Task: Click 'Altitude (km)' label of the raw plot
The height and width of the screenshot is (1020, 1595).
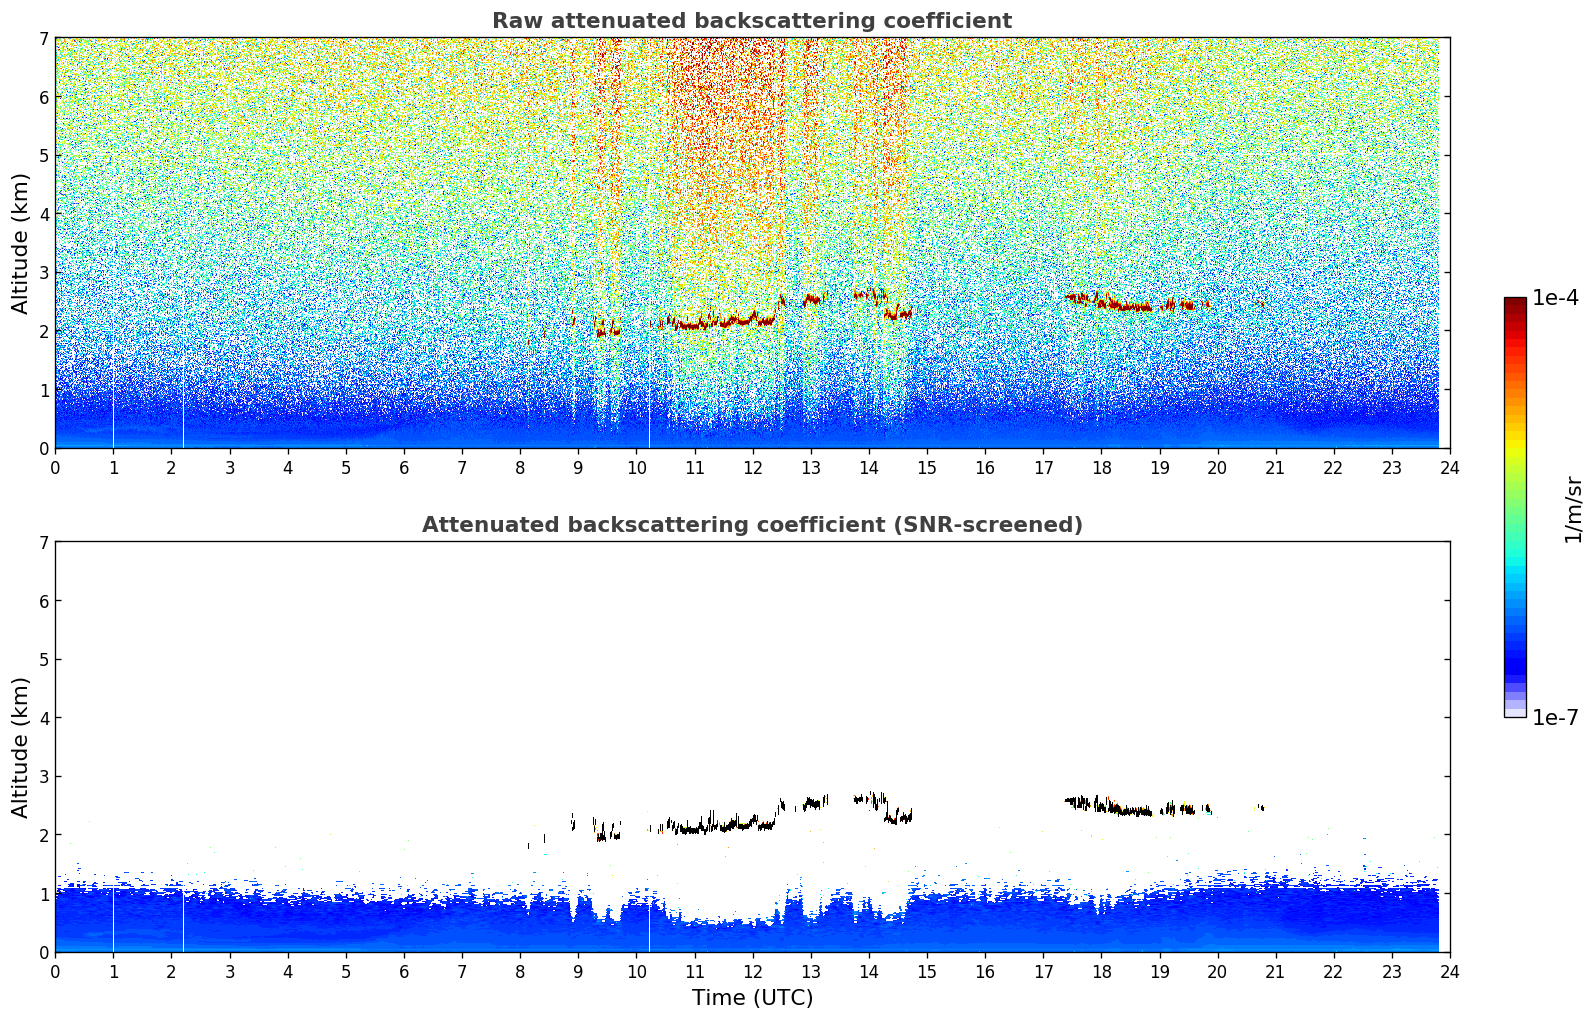Action: (21, 243)
